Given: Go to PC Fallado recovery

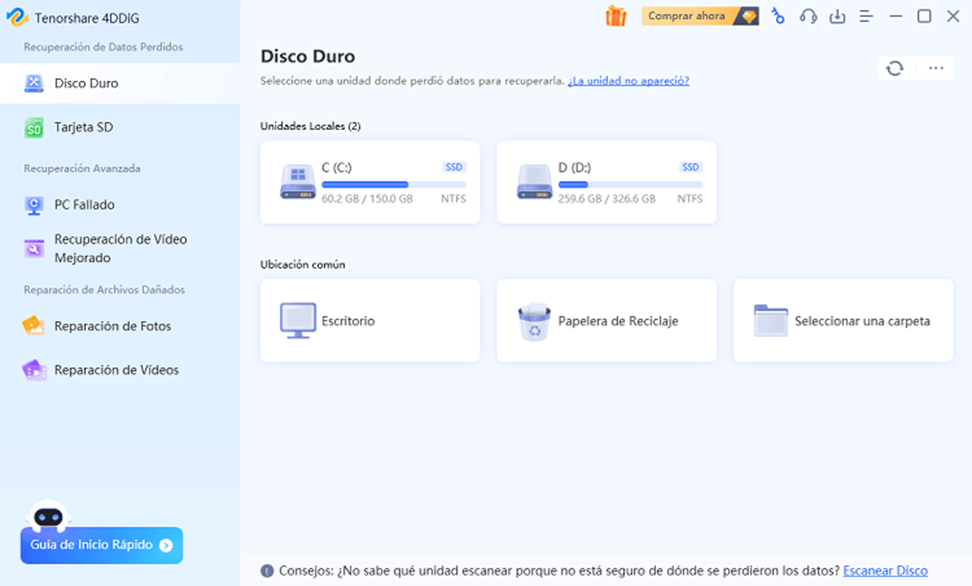Looking at the screenshot, I should (84, 204).
